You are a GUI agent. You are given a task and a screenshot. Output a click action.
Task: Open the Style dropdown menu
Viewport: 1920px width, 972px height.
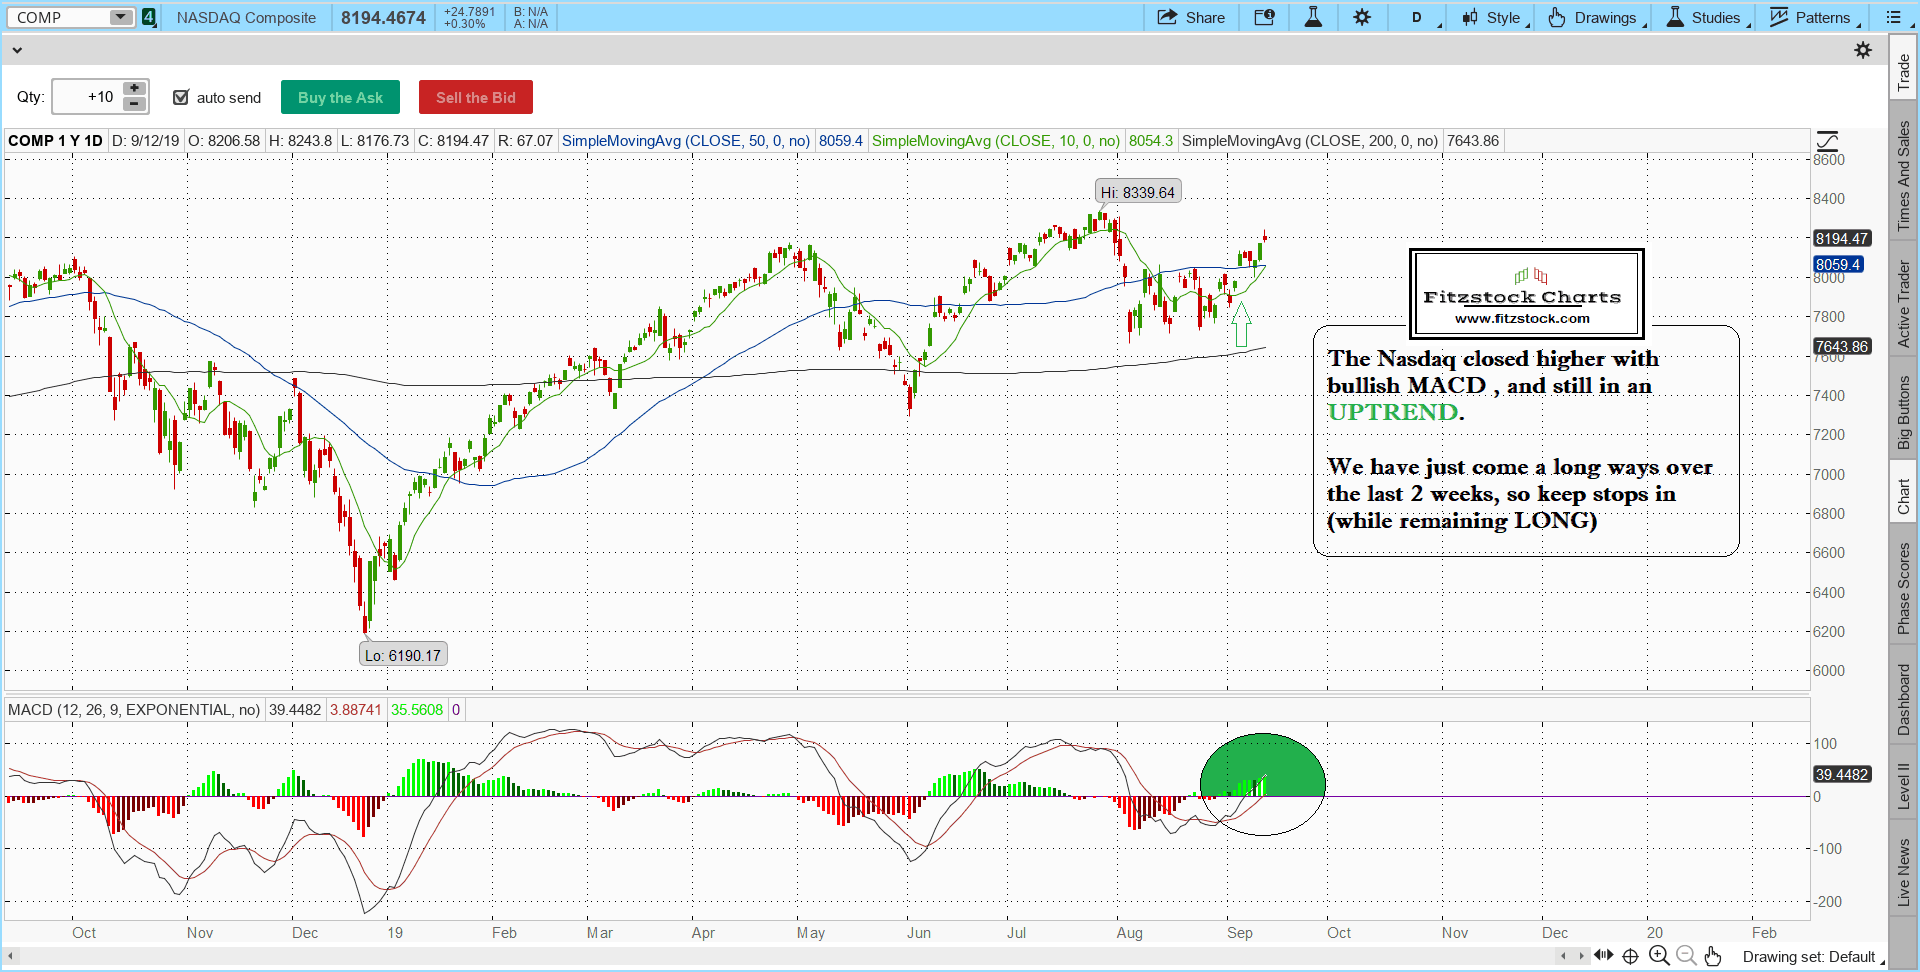tap(1495, 17)
